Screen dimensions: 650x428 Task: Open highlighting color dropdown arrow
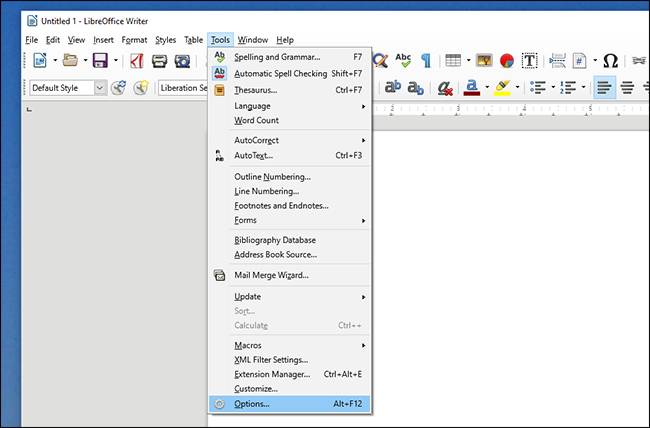coord(517,88)
